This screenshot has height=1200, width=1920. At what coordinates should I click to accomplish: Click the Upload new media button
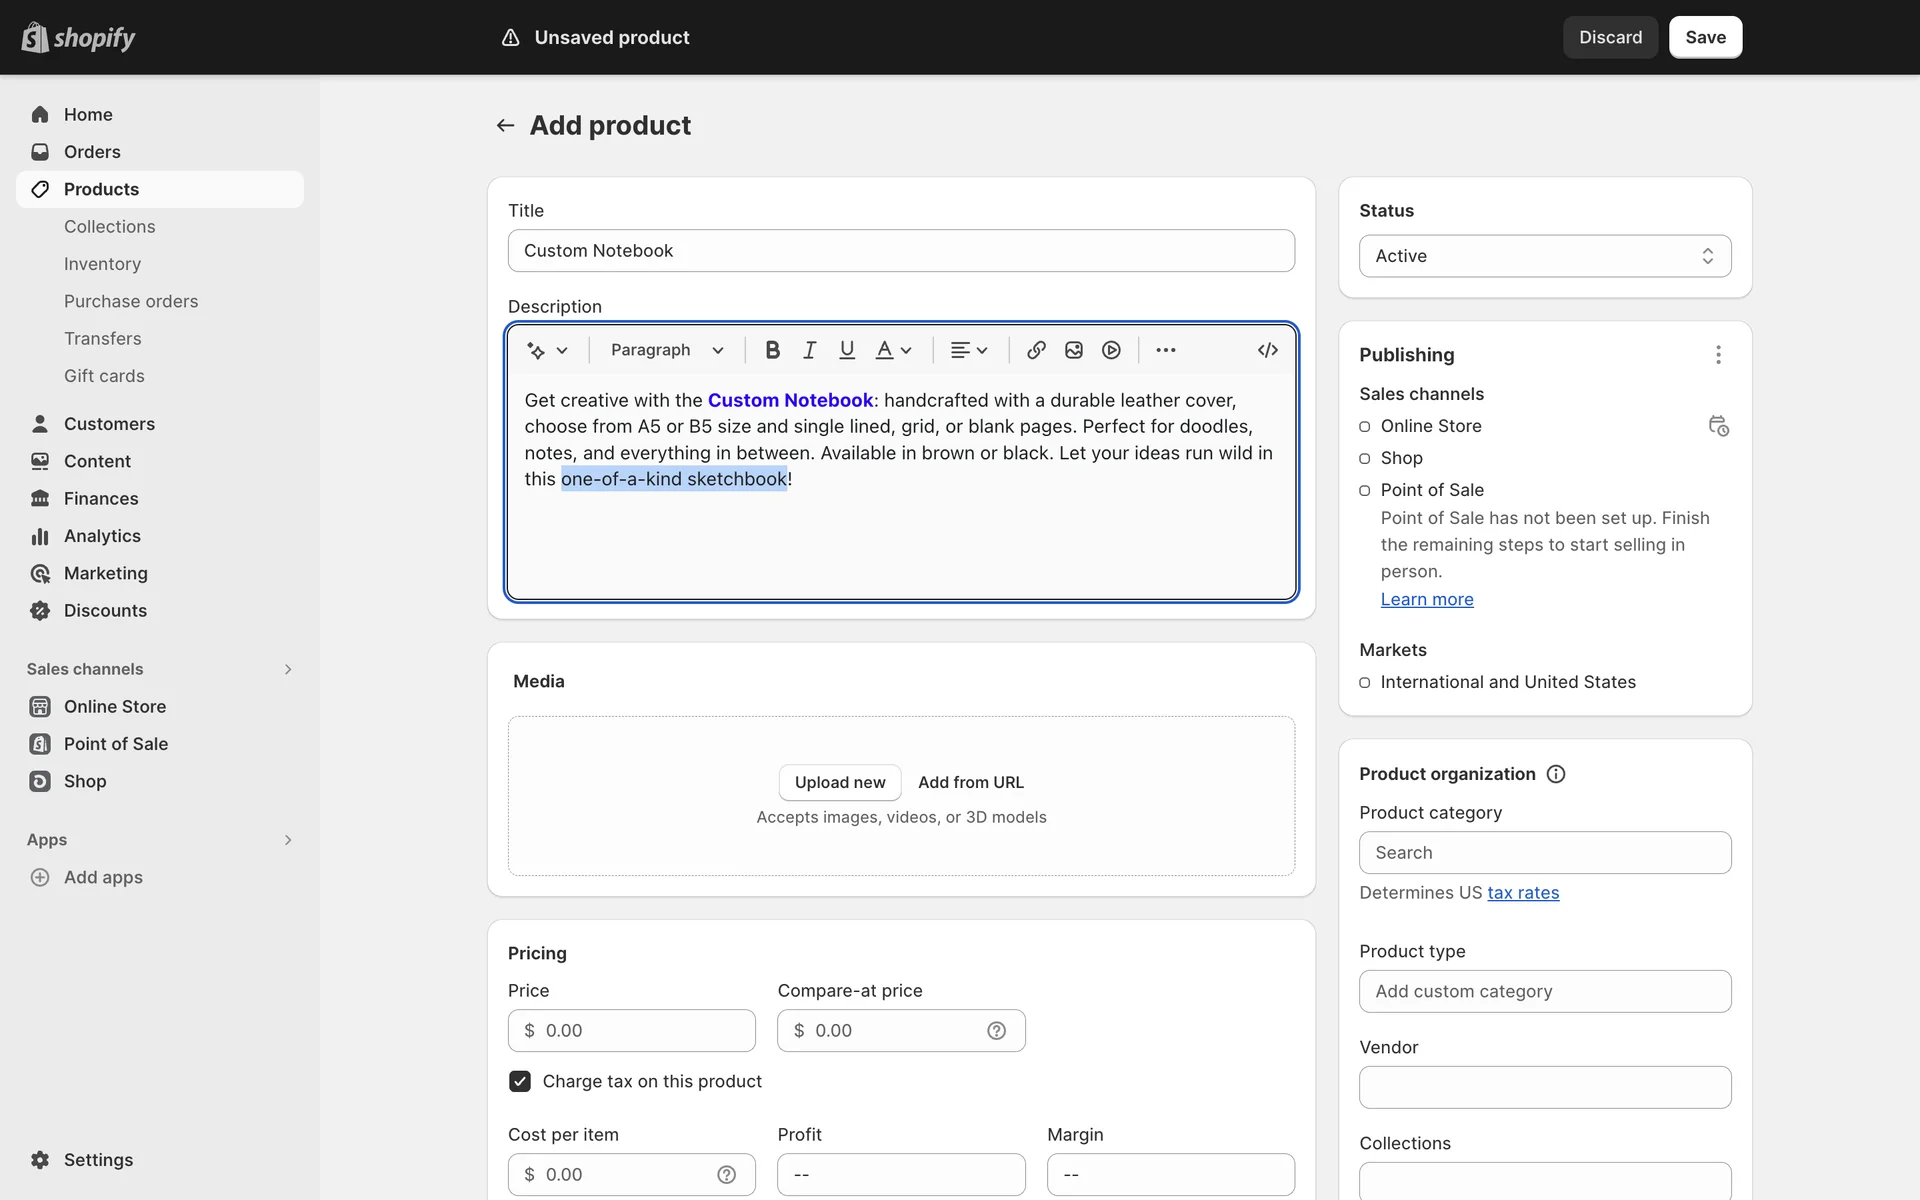pyautogui.click(x=839, y=782)
